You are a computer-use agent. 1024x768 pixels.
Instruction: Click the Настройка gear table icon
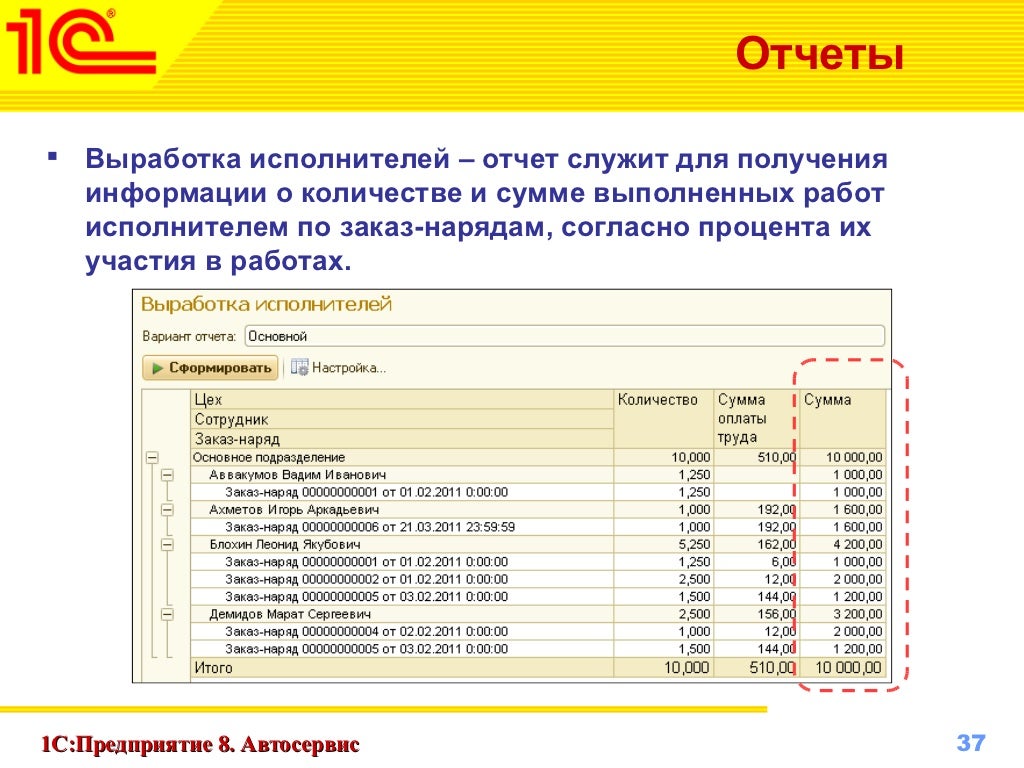(300, 368)
